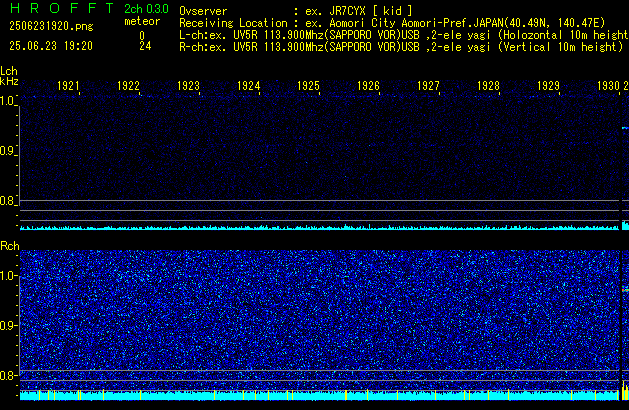Click the Lch 0.8 kHz axis label
Viewport: 629px width, 410px height.
pos(8,201)
